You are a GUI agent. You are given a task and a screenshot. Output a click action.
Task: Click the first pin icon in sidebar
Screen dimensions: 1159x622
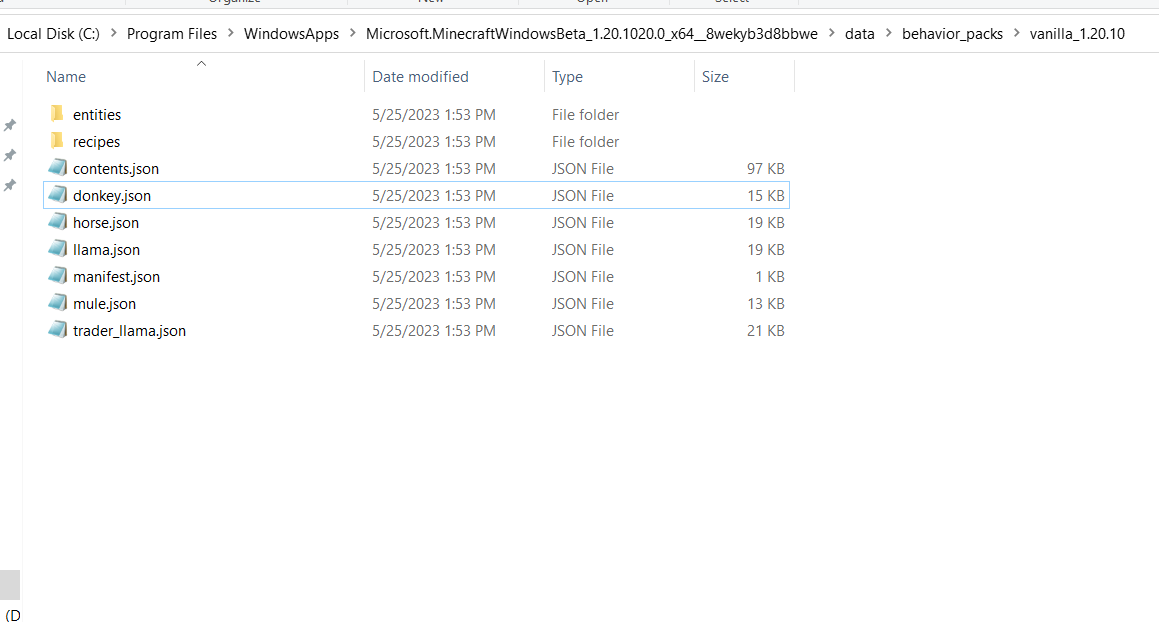coord(10,125)
